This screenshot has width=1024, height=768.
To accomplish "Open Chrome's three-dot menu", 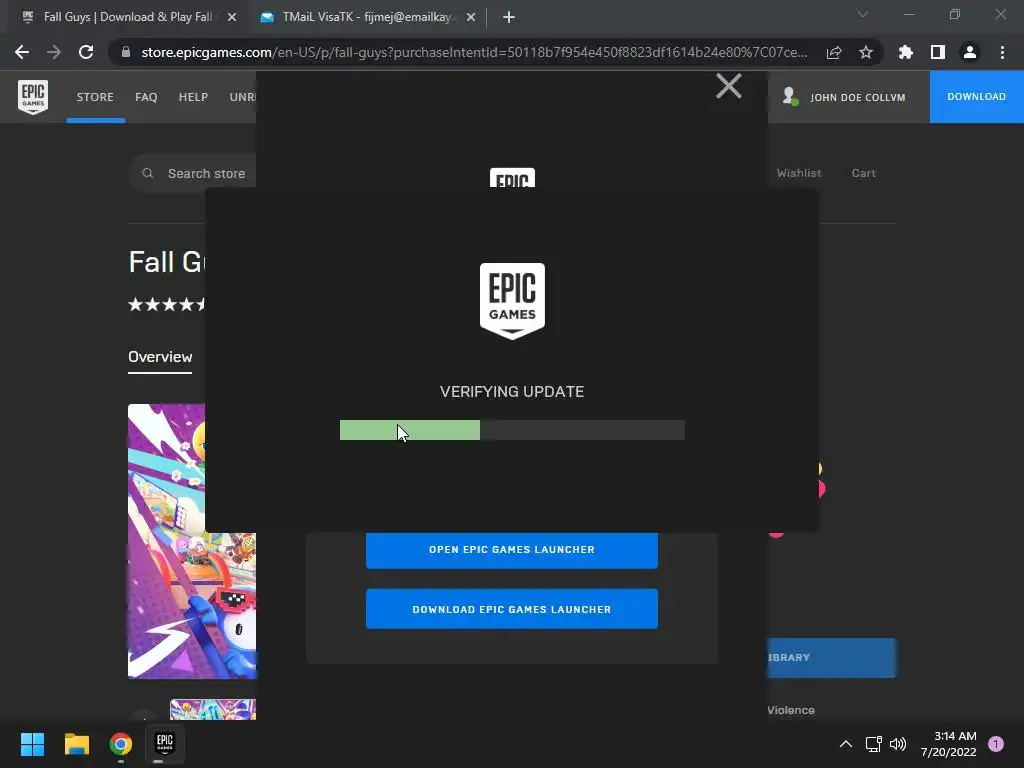I will point(1002,52).
